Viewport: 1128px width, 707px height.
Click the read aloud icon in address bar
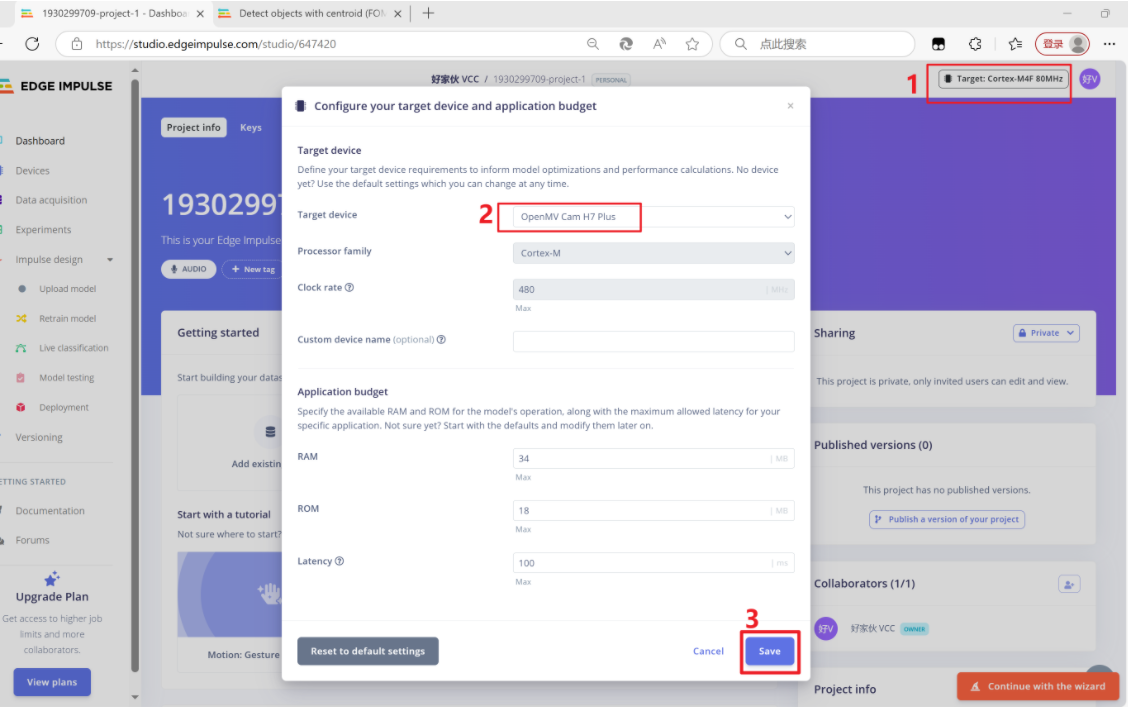tap(659, 44)
